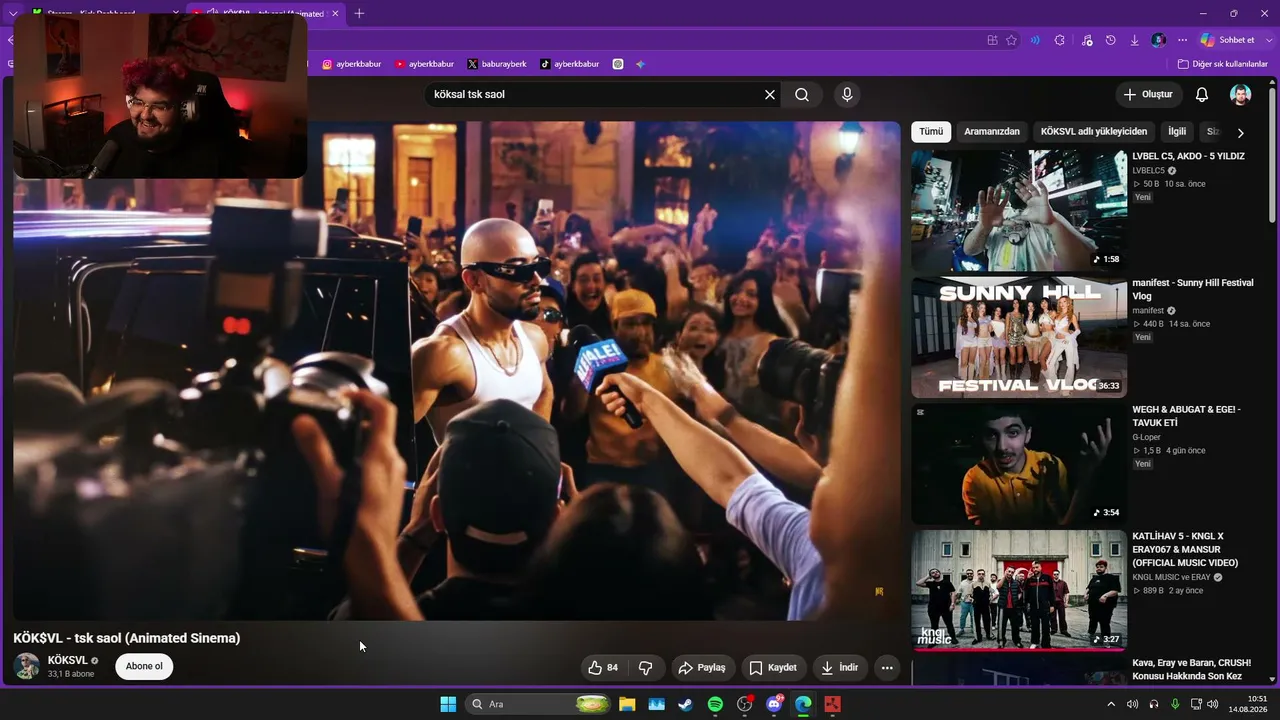Viewport: 1280px width, 720px height.
Task: Click the 'Kava, Eray ve Baran, CRUSH!' title
Action: tap(1191, 670)
